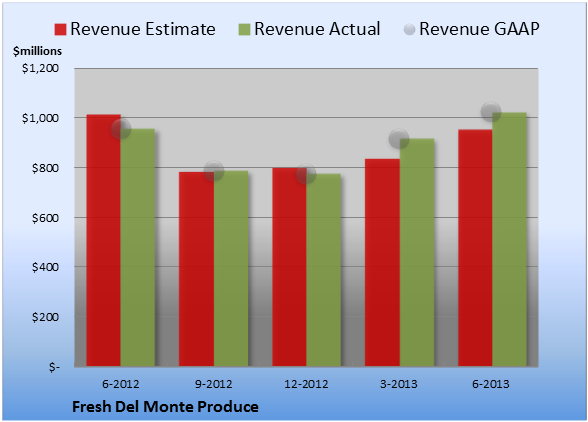588x422 pixels.
Task: Select the green actual bar for 12-2012
Action: pyautogui.click(x=324, y=270)
